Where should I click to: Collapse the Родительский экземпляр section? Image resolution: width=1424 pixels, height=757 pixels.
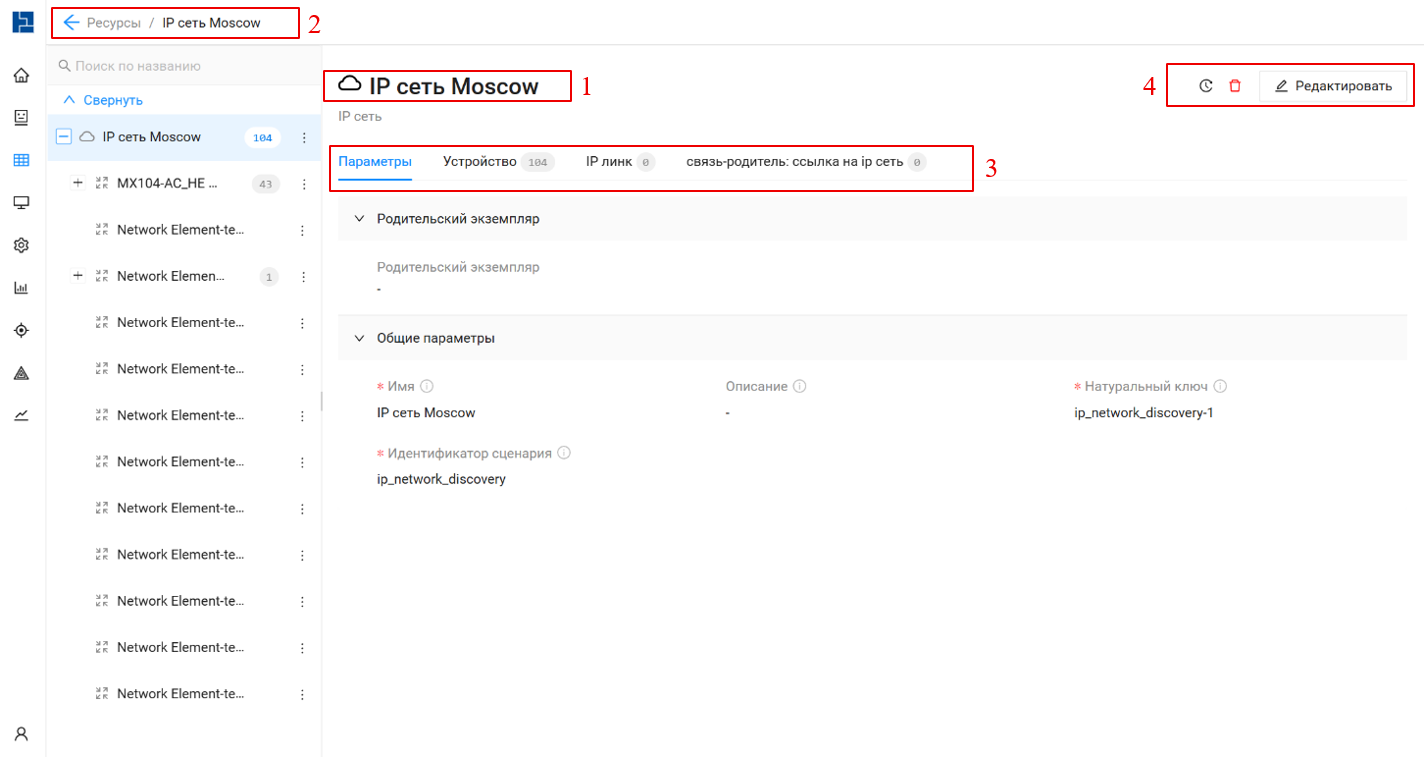(360, 218)
